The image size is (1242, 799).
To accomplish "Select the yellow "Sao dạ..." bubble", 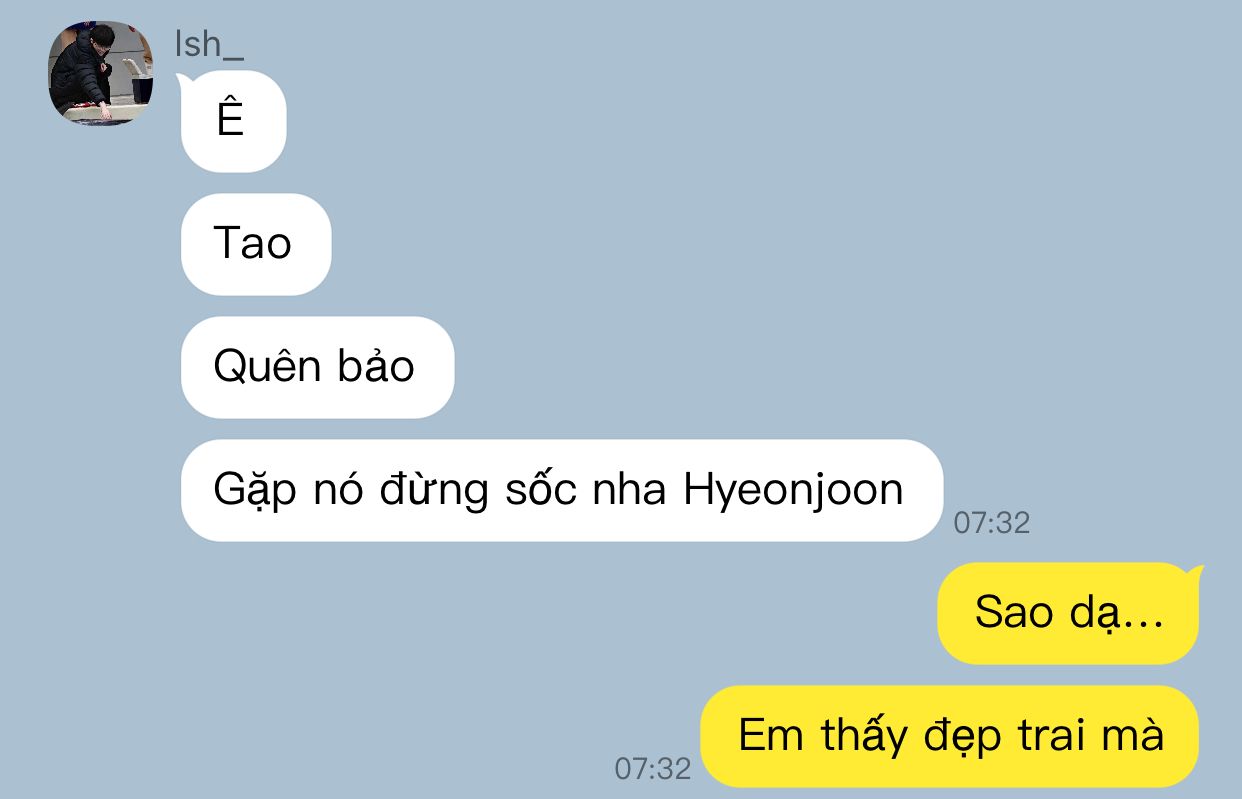I will pos(1068,613).
